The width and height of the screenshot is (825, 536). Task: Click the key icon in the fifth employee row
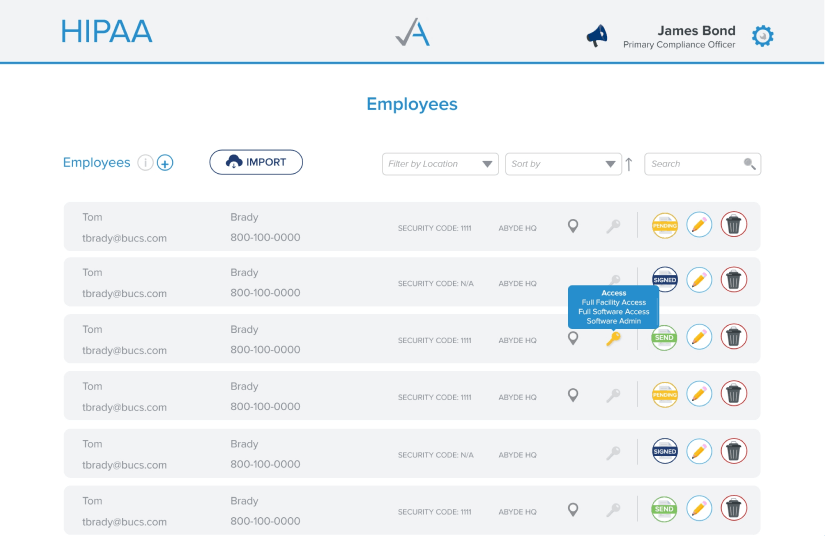pos(613,453)
